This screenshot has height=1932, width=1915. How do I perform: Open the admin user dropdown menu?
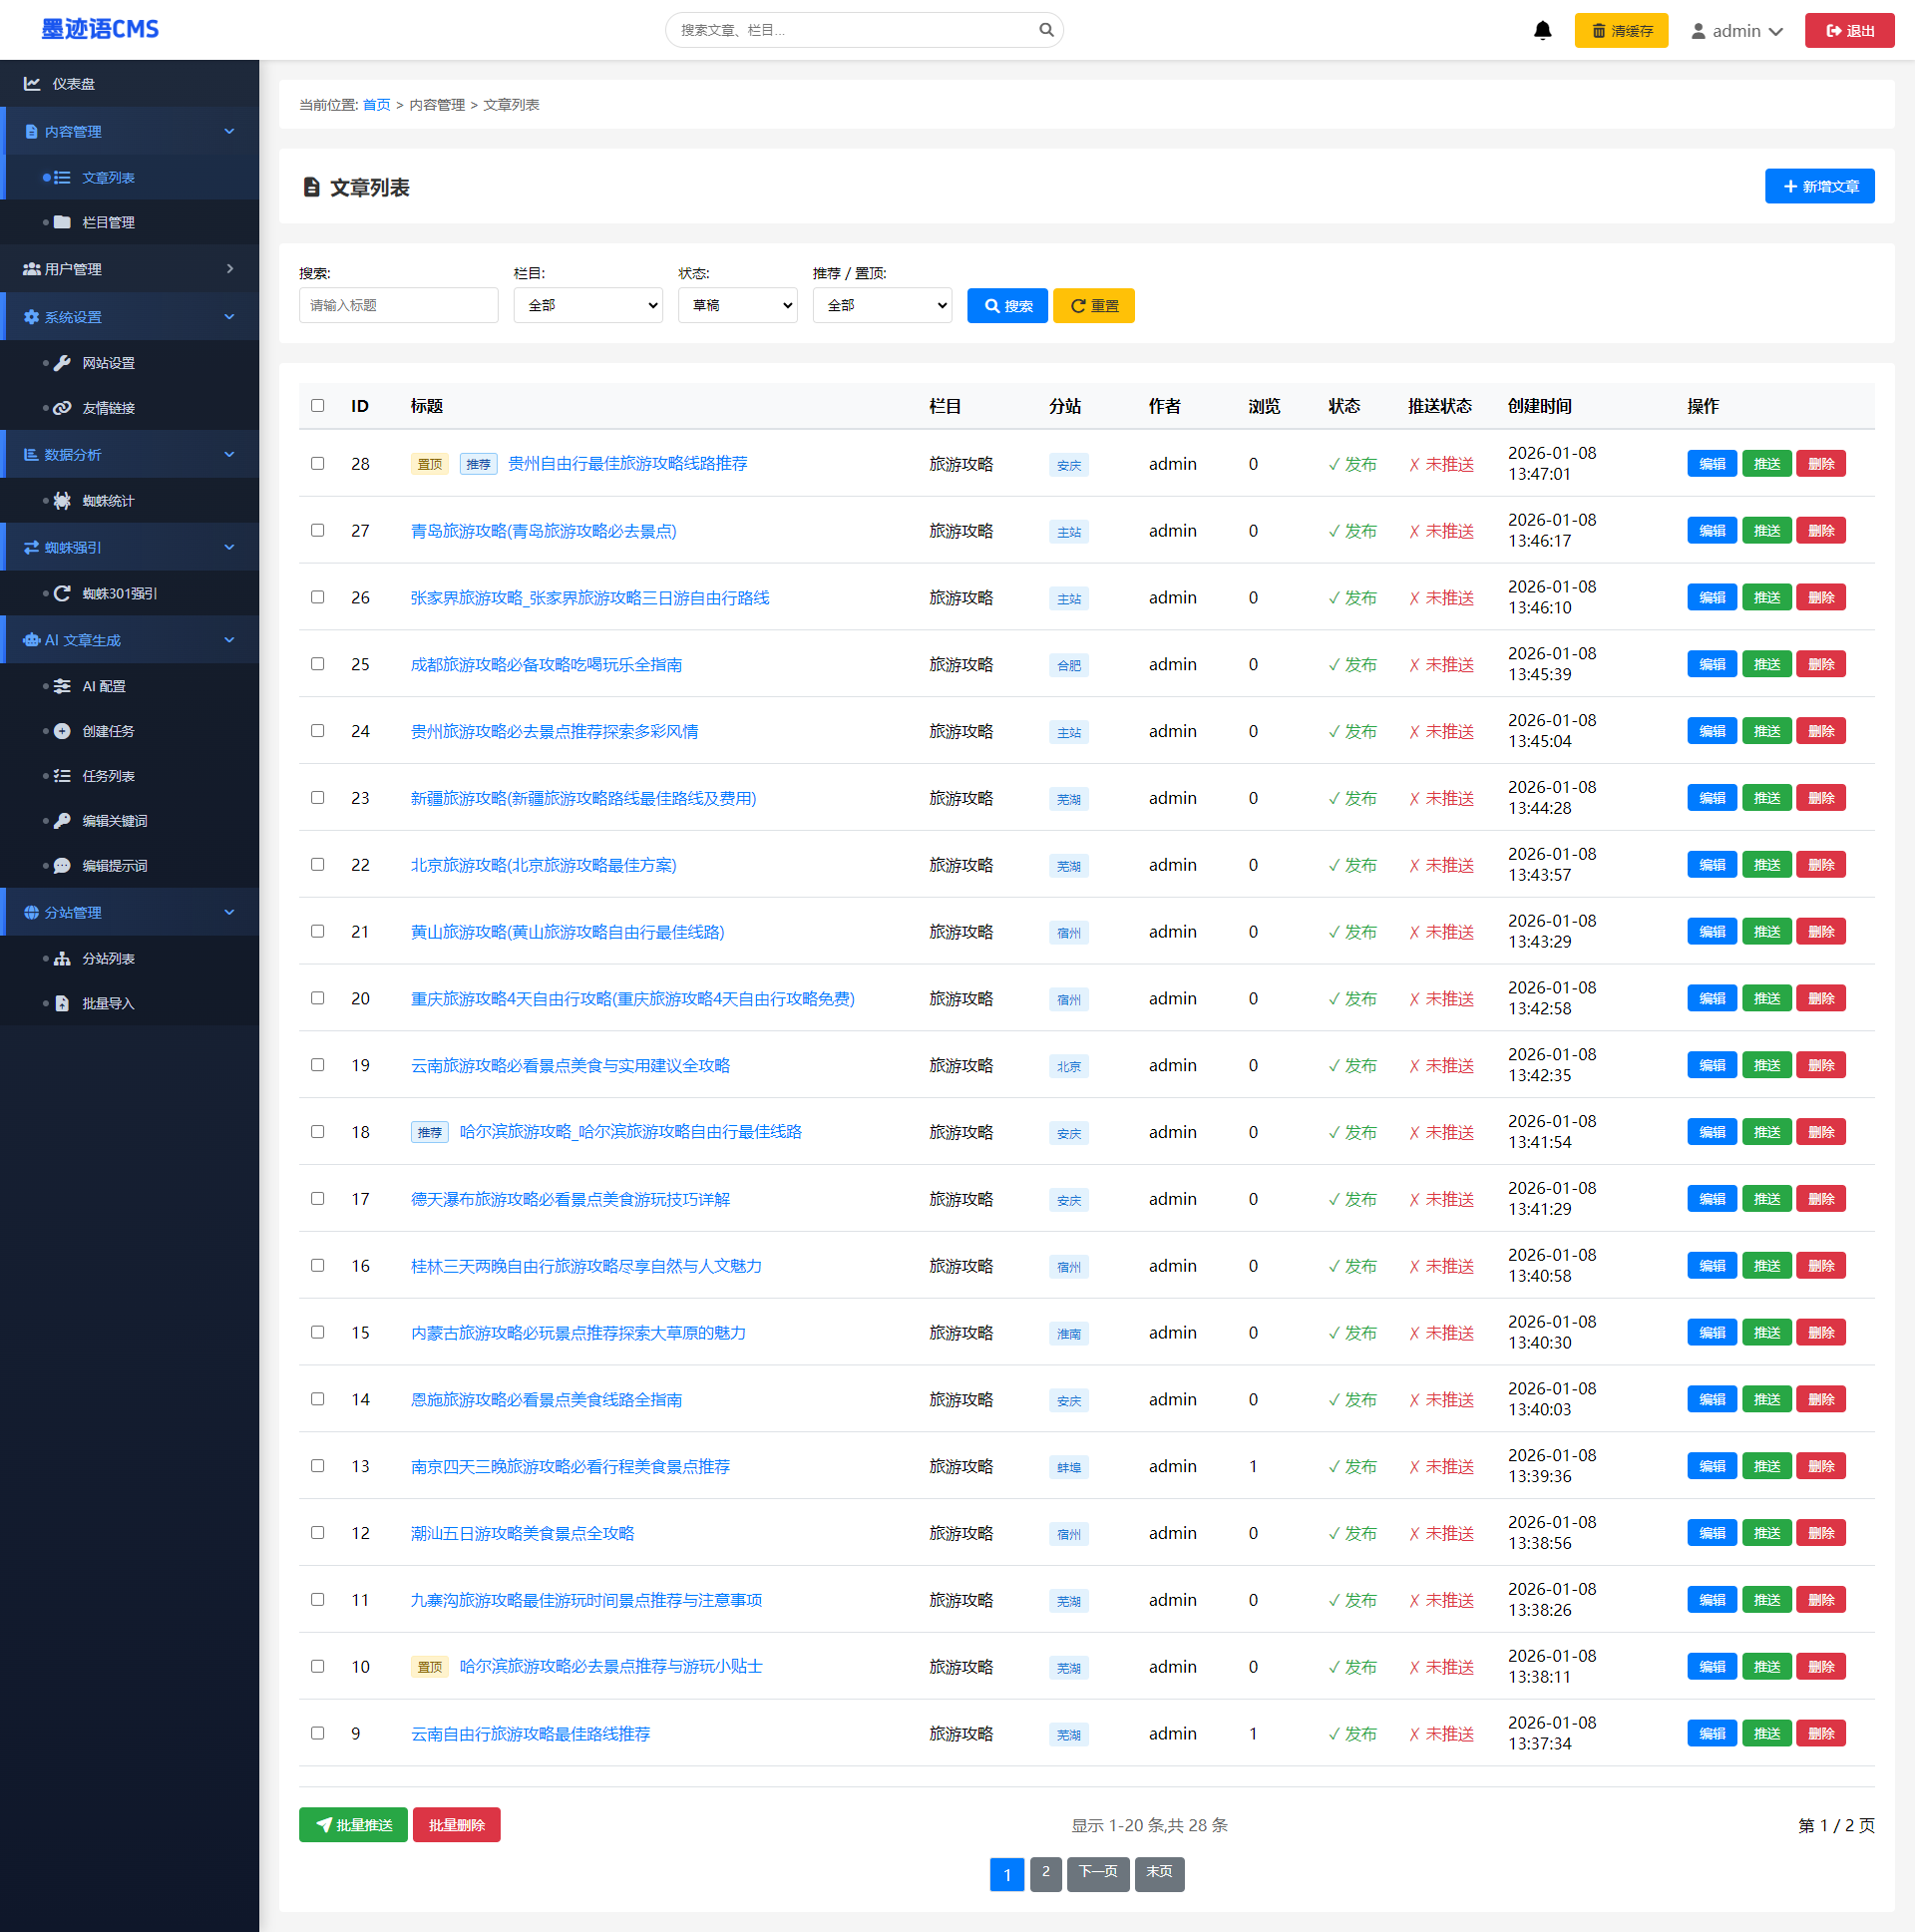pyautogui.click(x=1736, y=31)
